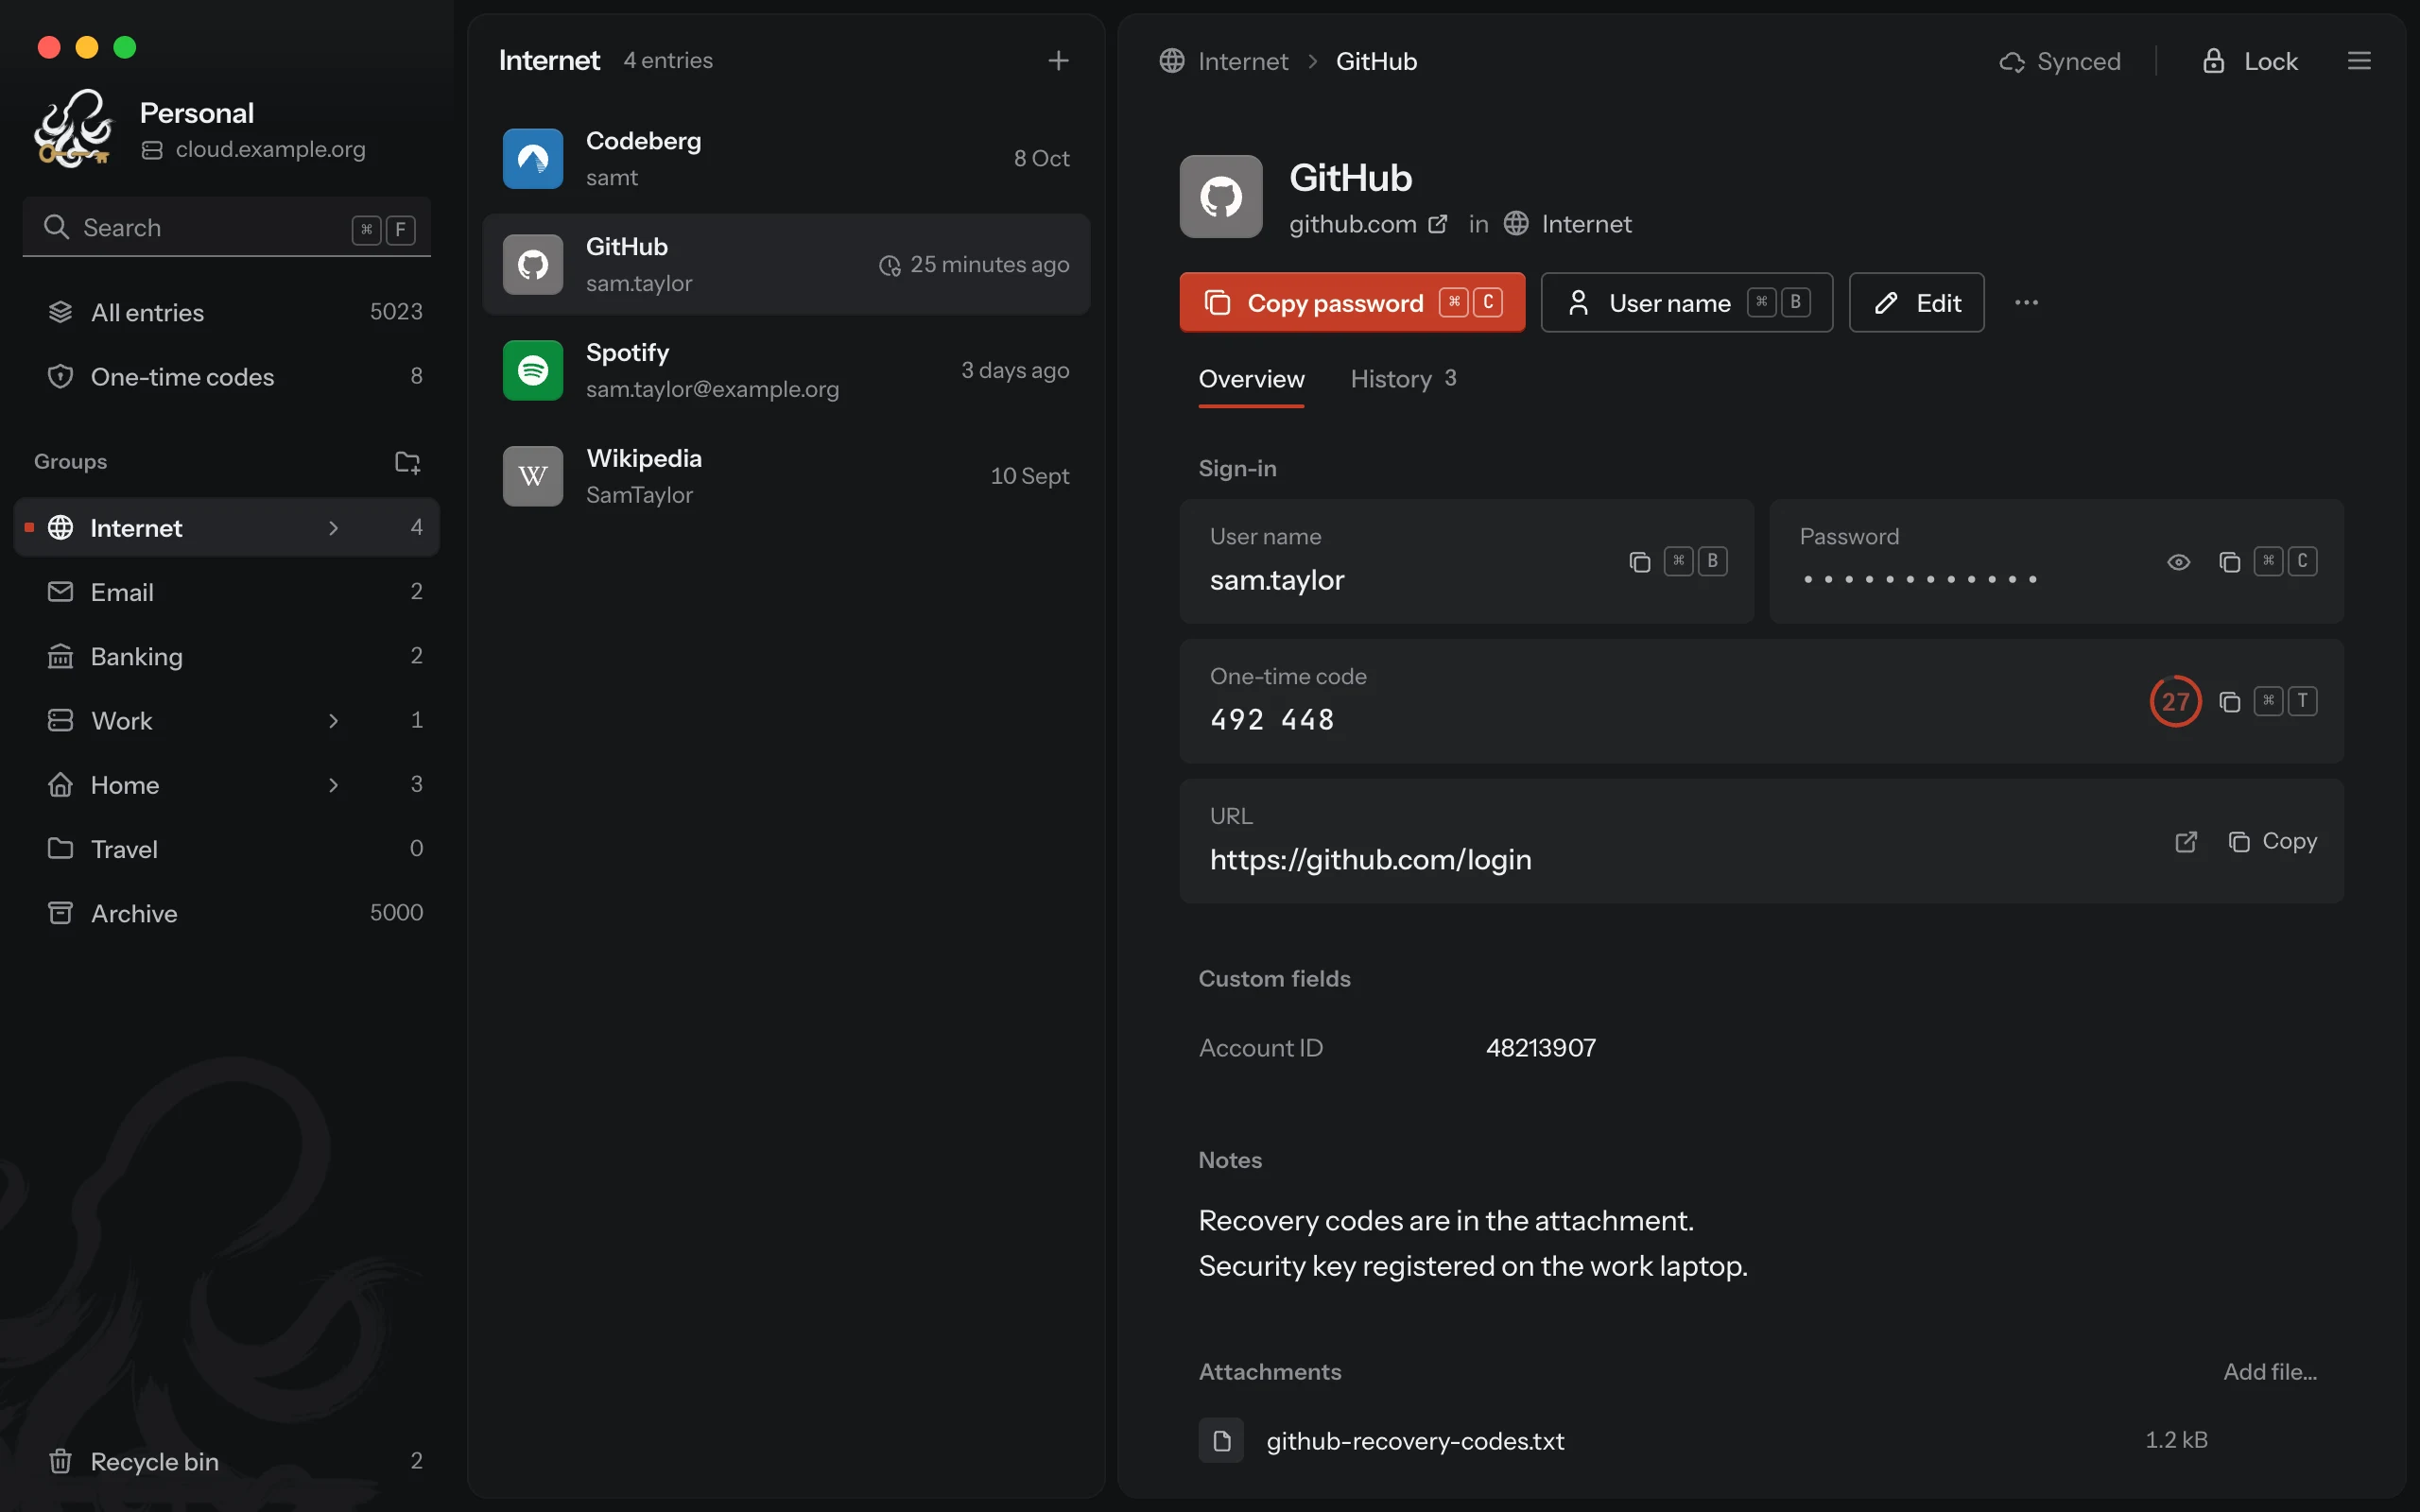
Task: Click the add new entry plus icon
Action: coord(1058,61)
